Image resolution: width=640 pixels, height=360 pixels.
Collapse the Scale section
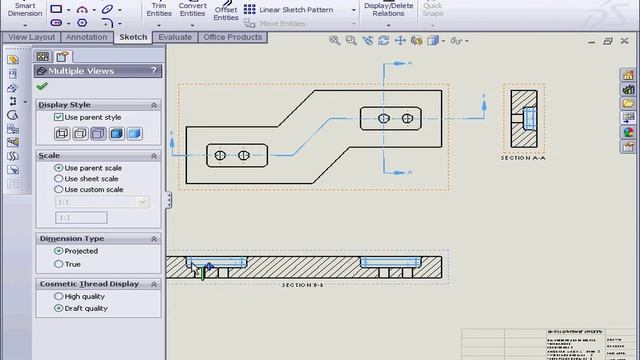(x=154, y=156)
